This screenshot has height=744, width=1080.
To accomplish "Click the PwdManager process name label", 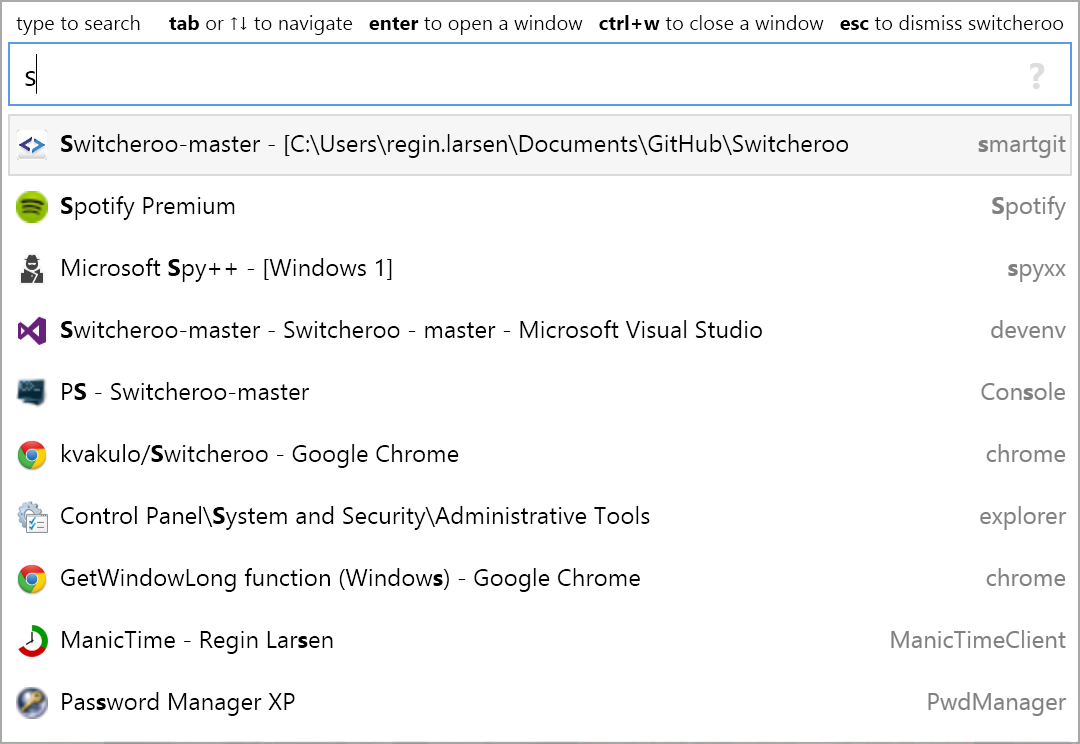I will click(996, 703).
